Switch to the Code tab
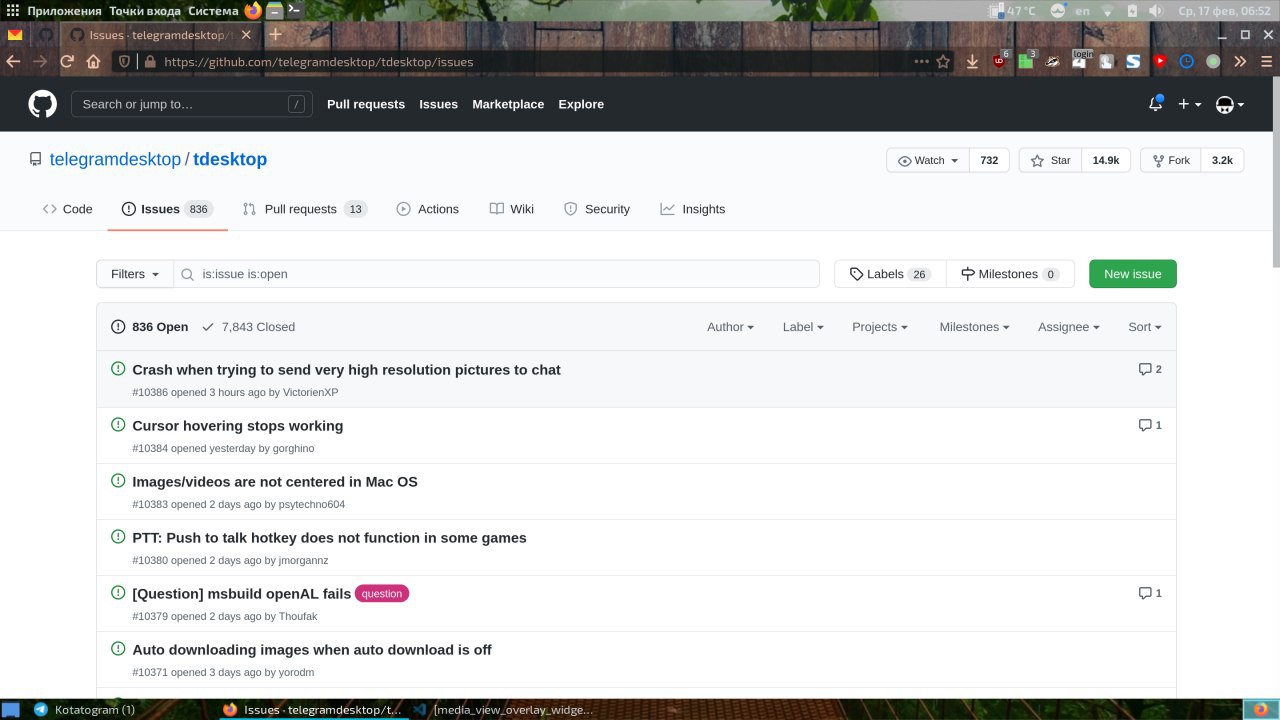Image resolution: width=1280 pixels, height=720 pixels. click(x=67, y=209)
